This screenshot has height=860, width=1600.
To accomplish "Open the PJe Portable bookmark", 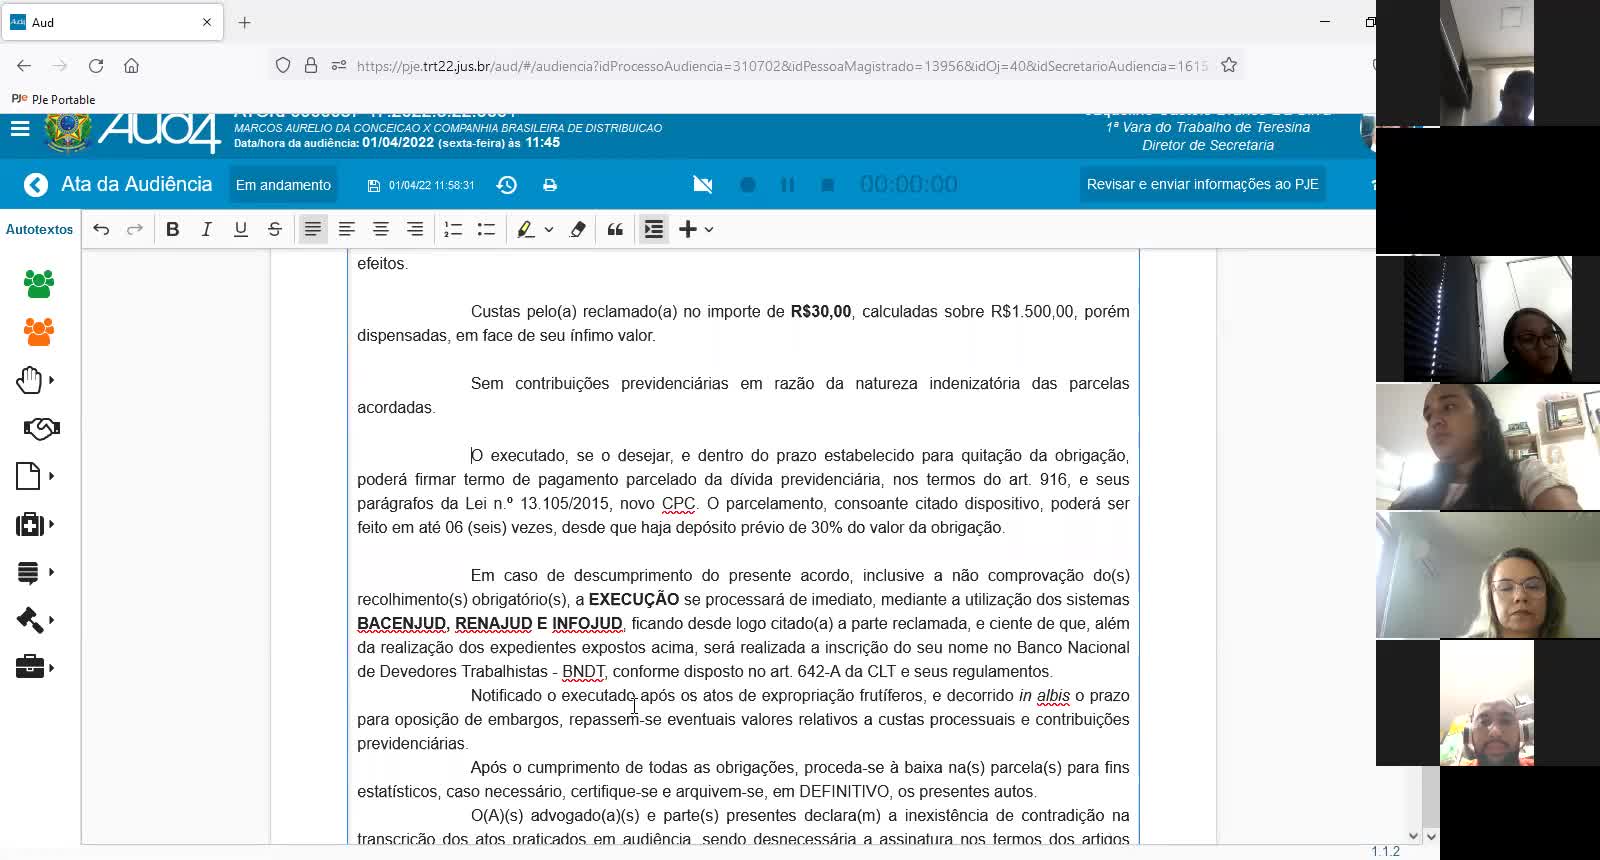I will 53,99.
